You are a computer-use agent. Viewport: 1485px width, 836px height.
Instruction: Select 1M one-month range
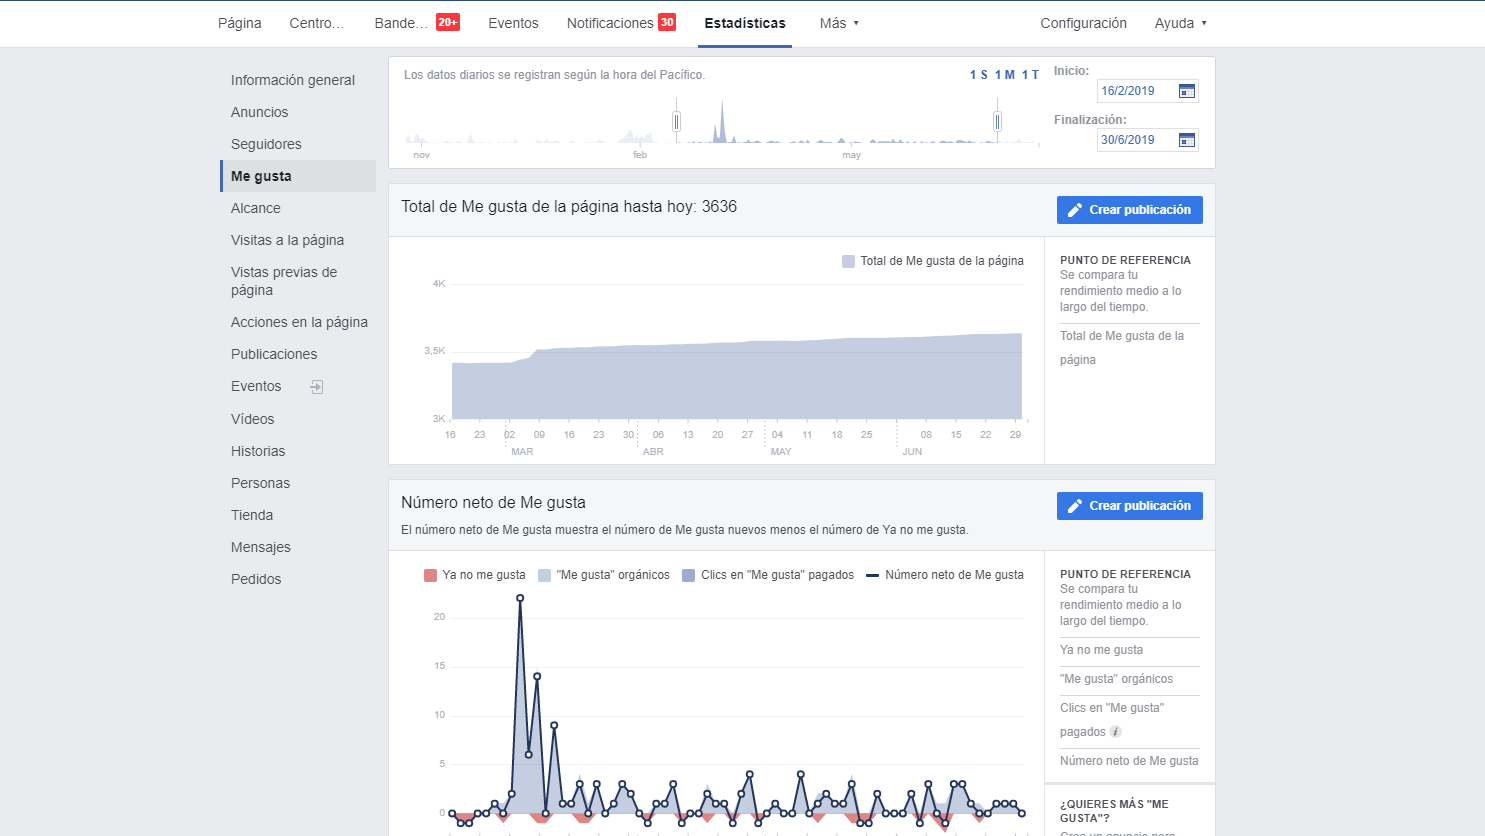[x=1005, y=75]
